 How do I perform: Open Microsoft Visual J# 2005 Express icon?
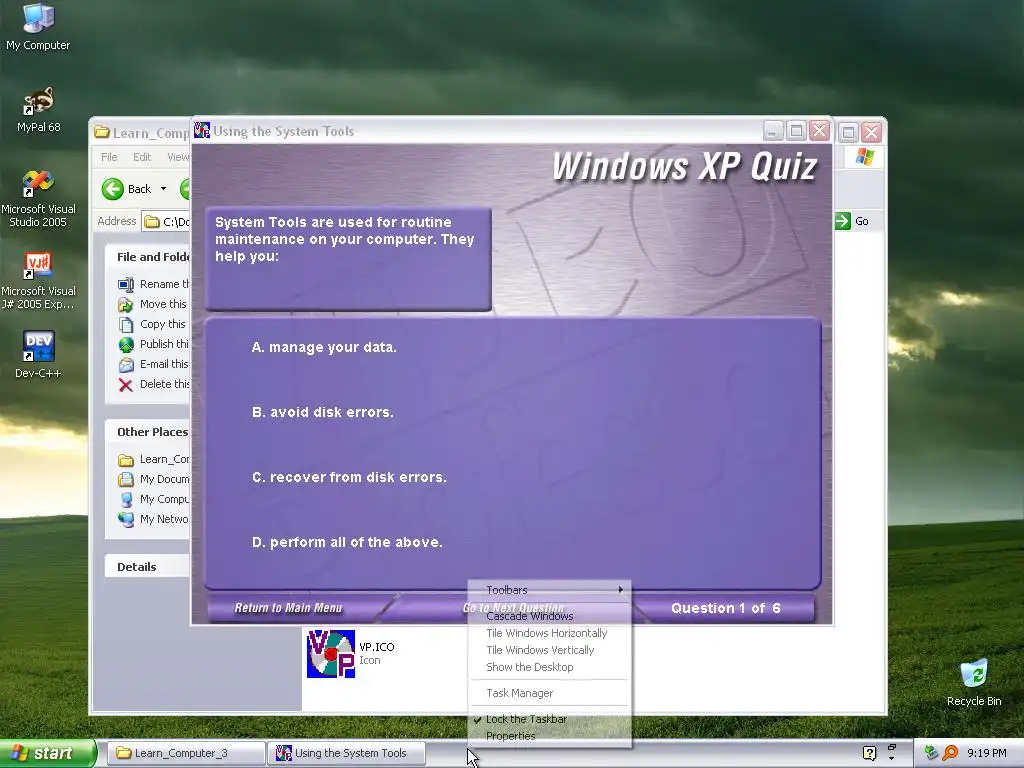click(x=38, y=281)
